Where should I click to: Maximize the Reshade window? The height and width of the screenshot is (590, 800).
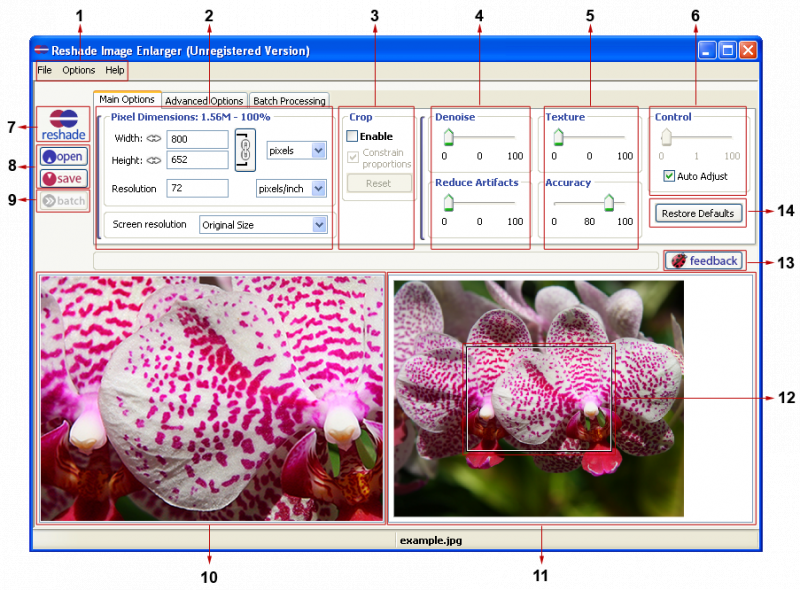click(x=728, y=50)
